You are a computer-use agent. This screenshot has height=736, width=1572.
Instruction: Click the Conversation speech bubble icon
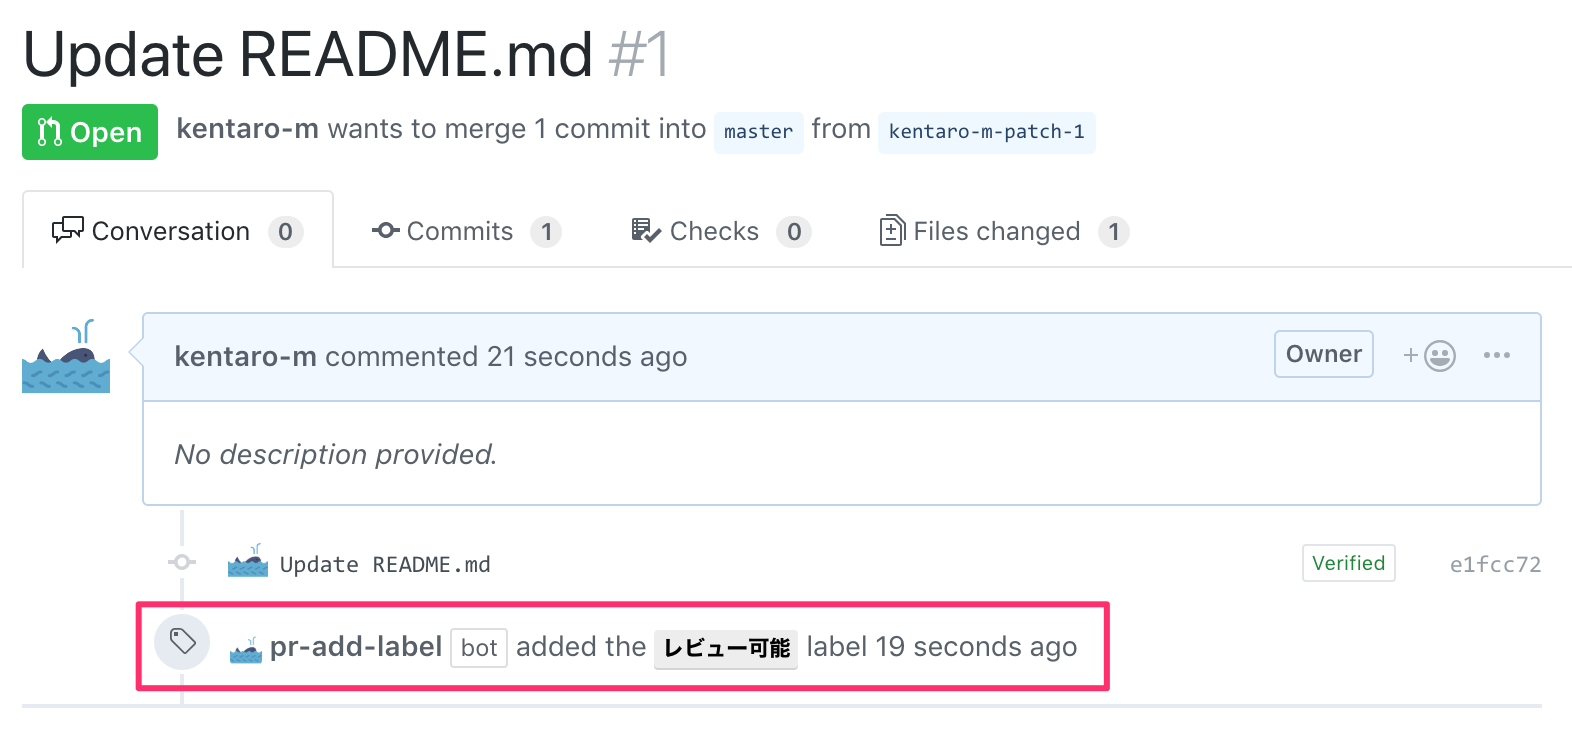[68, 229]
